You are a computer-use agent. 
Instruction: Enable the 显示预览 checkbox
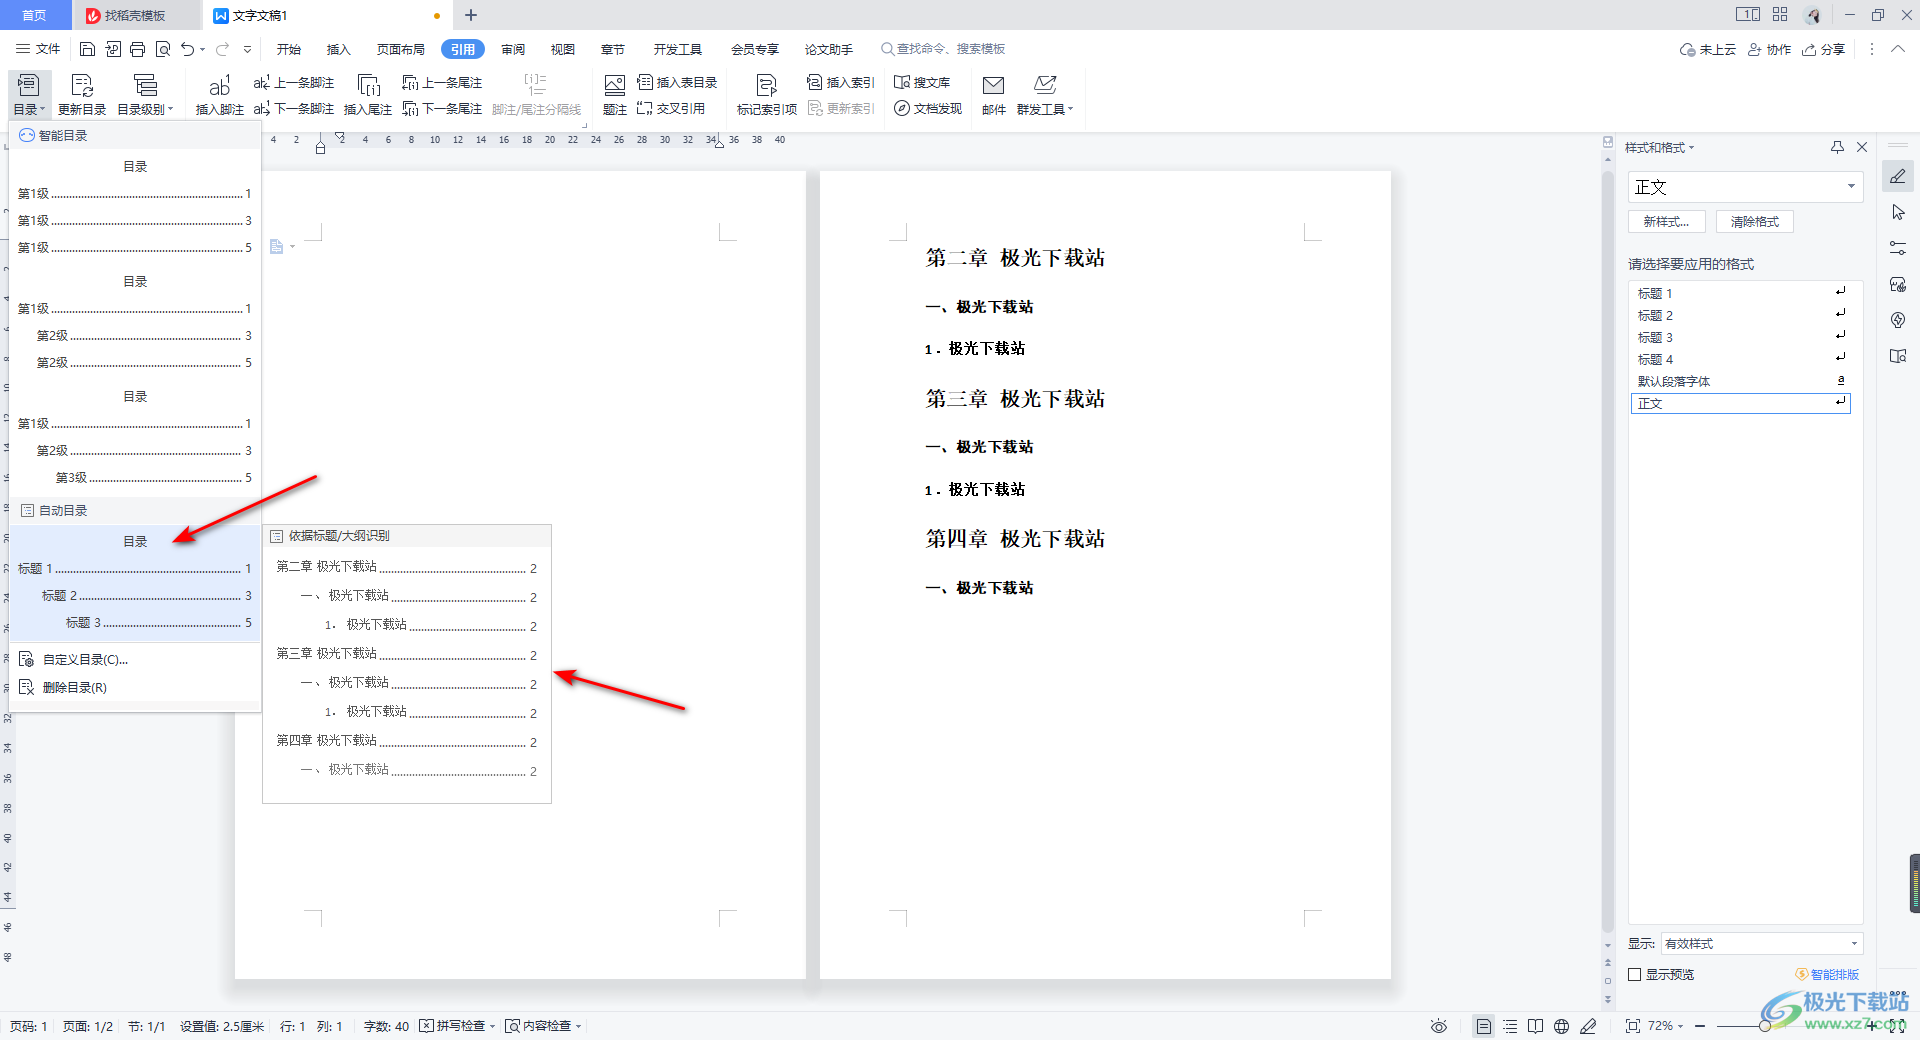[1636, 974]
